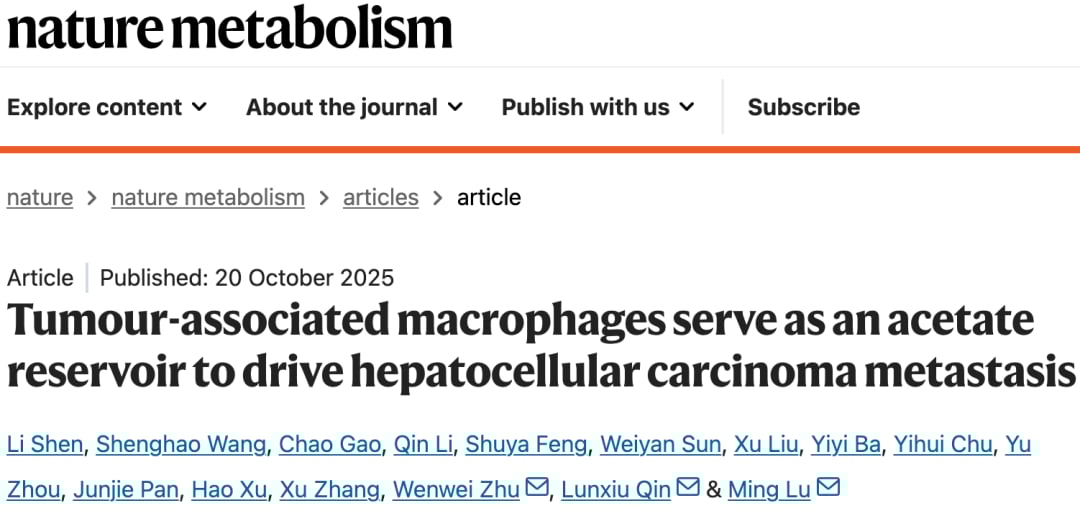Expand the Explore content dropdown
Screen dimensions: 1080x511
click(107, 107)
